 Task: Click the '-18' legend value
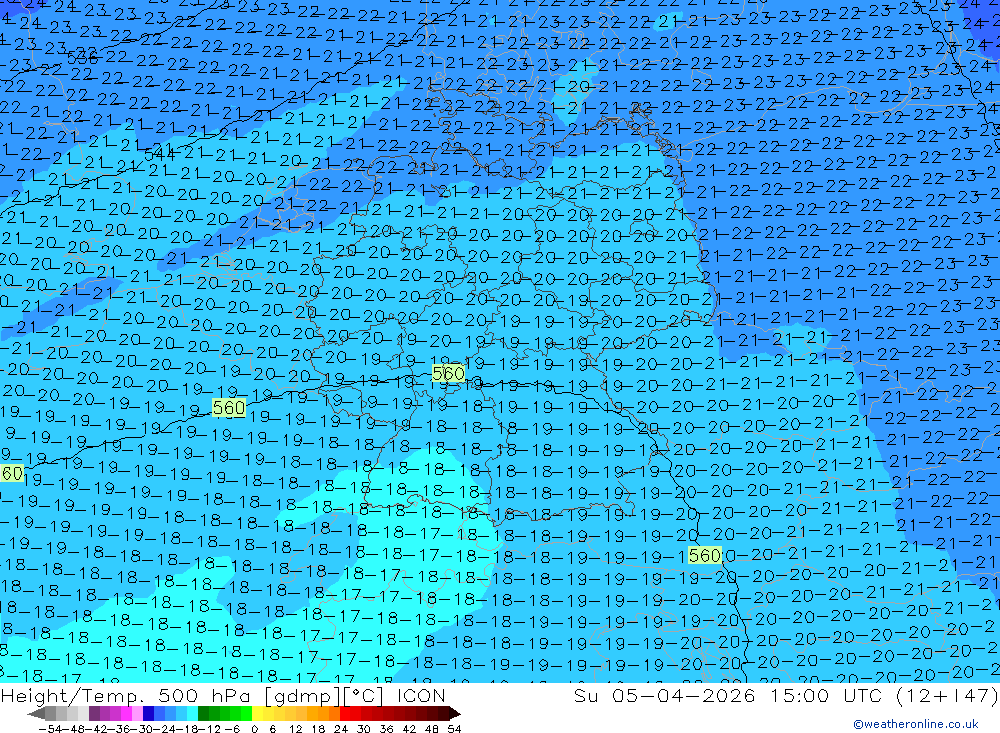(186, 729)
